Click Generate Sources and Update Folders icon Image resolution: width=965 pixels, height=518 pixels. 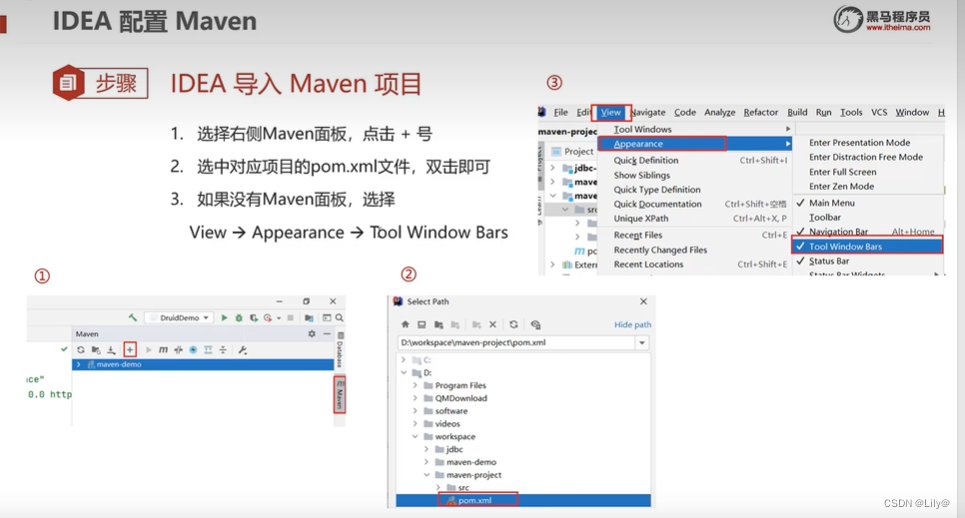(x=96, y=349)
